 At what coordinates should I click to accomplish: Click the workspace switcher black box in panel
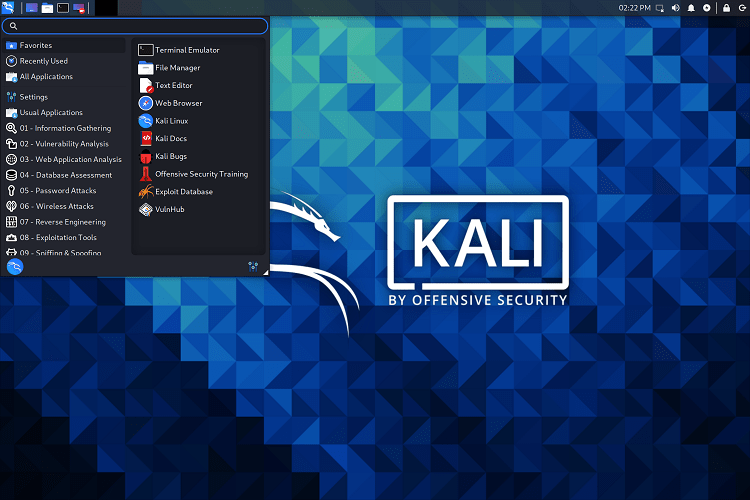click(106, 8)
